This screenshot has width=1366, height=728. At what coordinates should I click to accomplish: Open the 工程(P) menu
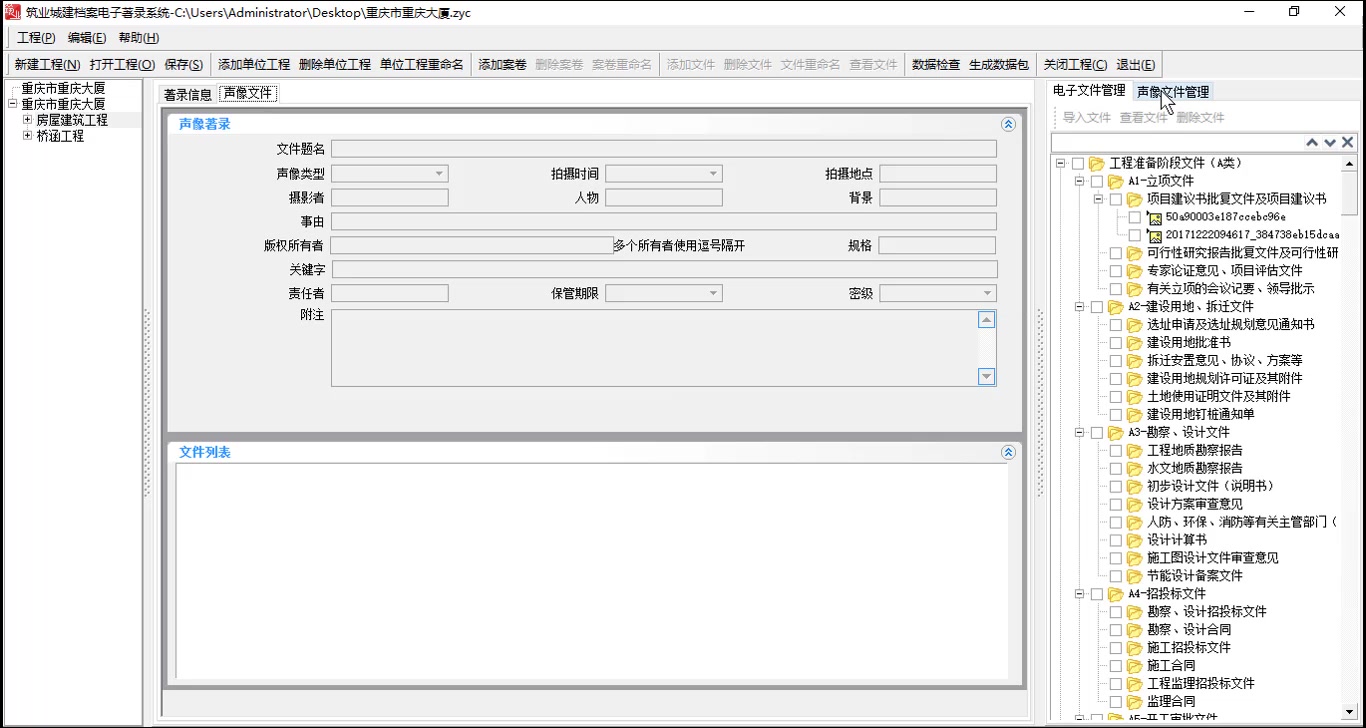click(x=36, y=38)
